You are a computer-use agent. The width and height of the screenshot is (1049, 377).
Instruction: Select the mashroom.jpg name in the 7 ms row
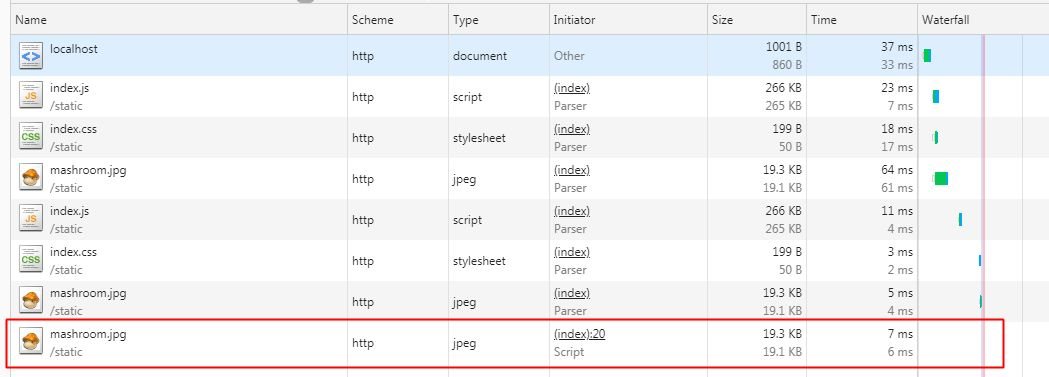(x=88, y=334)
